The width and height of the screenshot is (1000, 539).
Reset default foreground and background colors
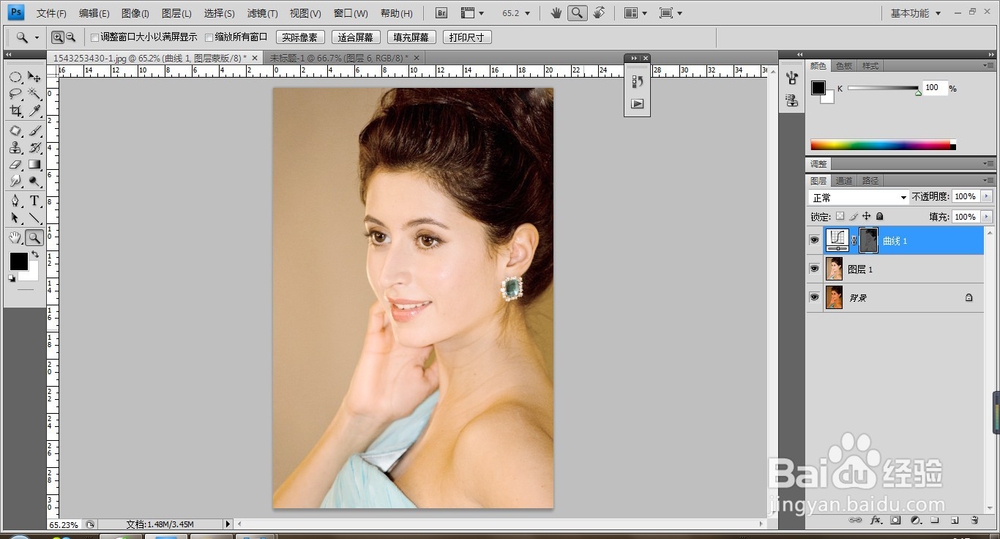pos(11,278)
